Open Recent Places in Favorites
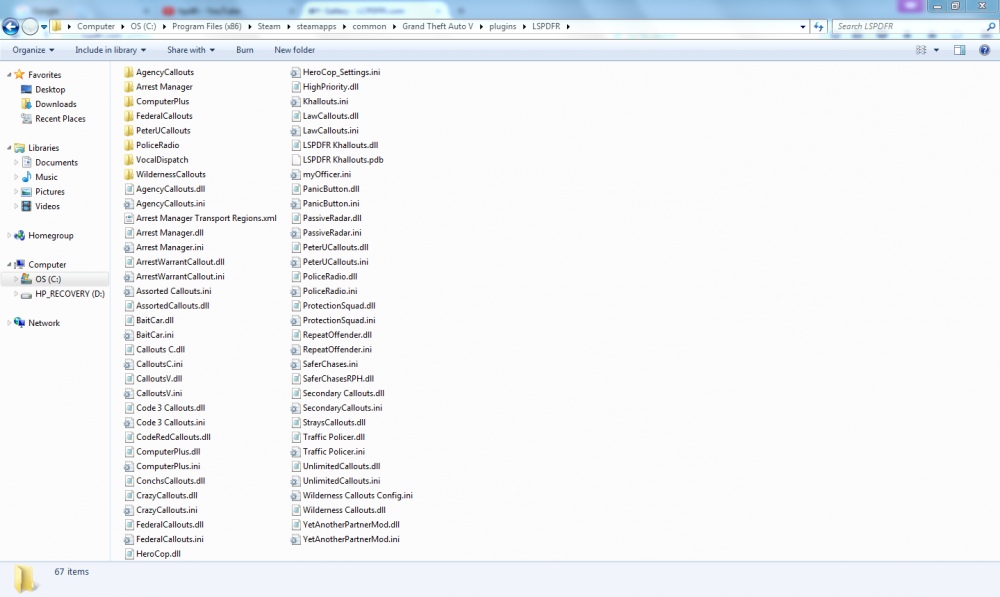 tap(60, 119)
